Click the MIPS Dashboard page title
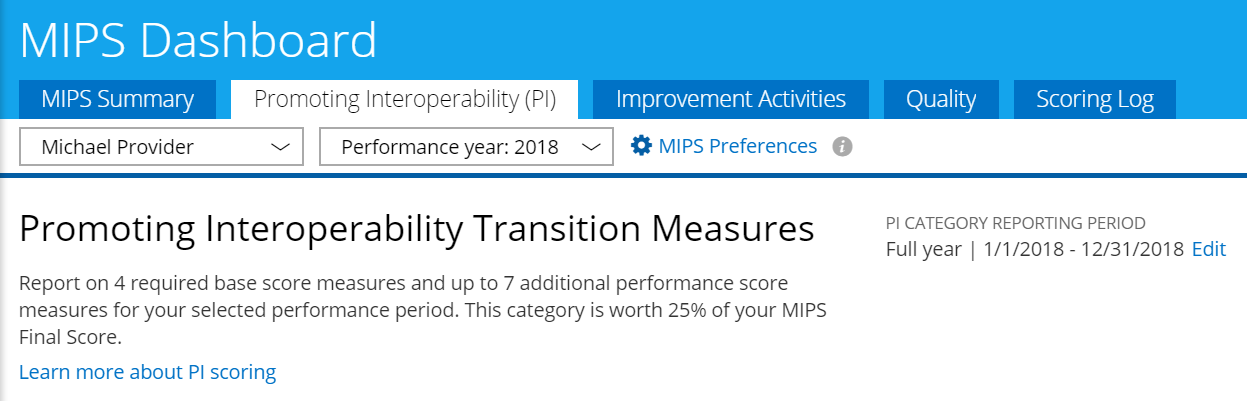 point(198,41)
